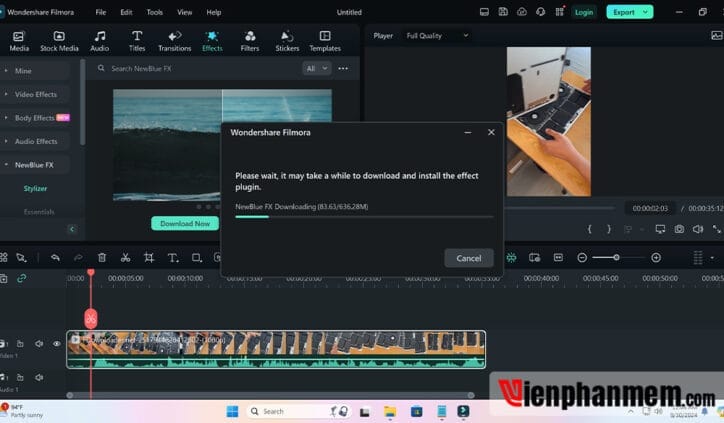
Task: Click the Login button
Action: (584, 12)
